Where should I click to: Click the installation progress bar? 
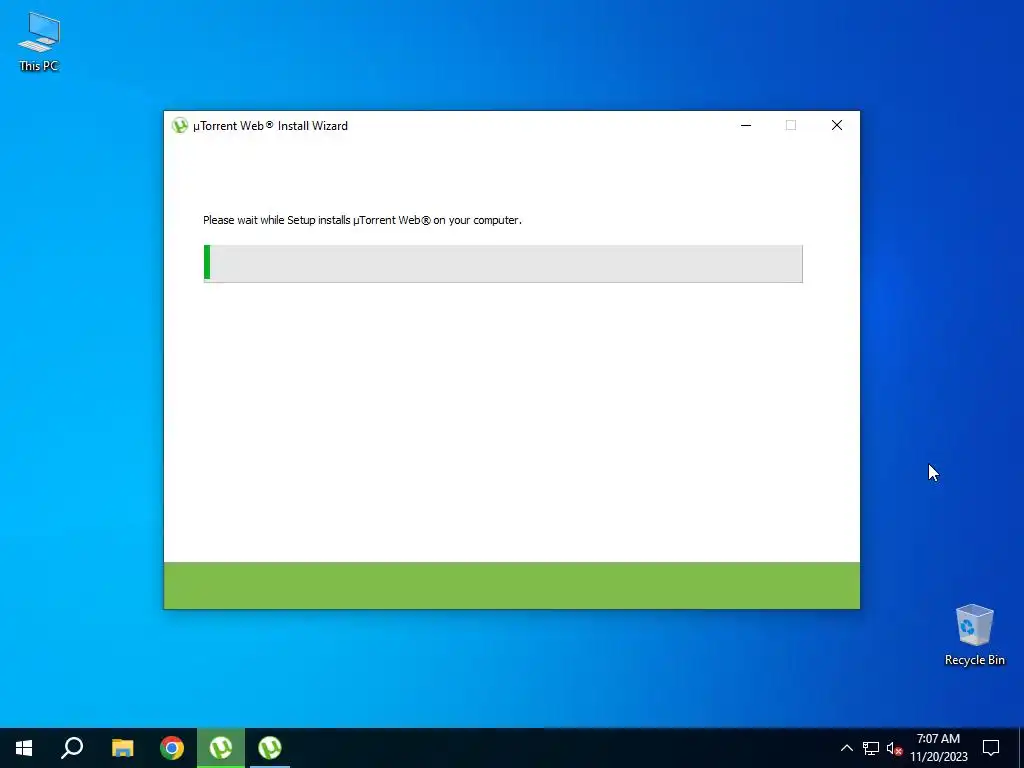coord(503,264)
